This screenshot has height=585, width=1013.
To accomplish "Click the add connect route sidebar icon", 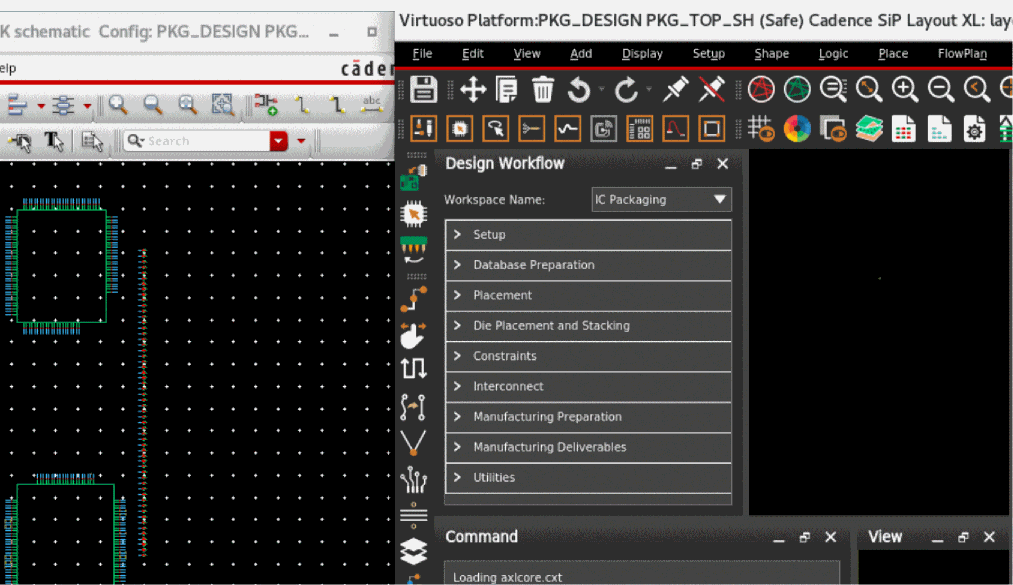I will [413, 298].
